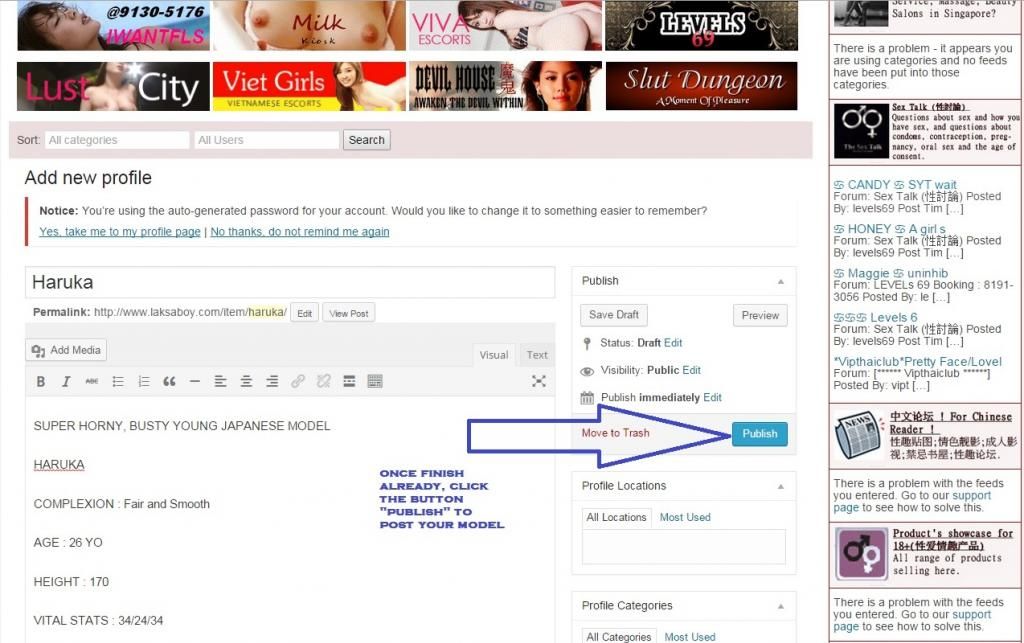Click the underlined HARUKA text in editor
The image size is (1024, 643).
(59, 465)
